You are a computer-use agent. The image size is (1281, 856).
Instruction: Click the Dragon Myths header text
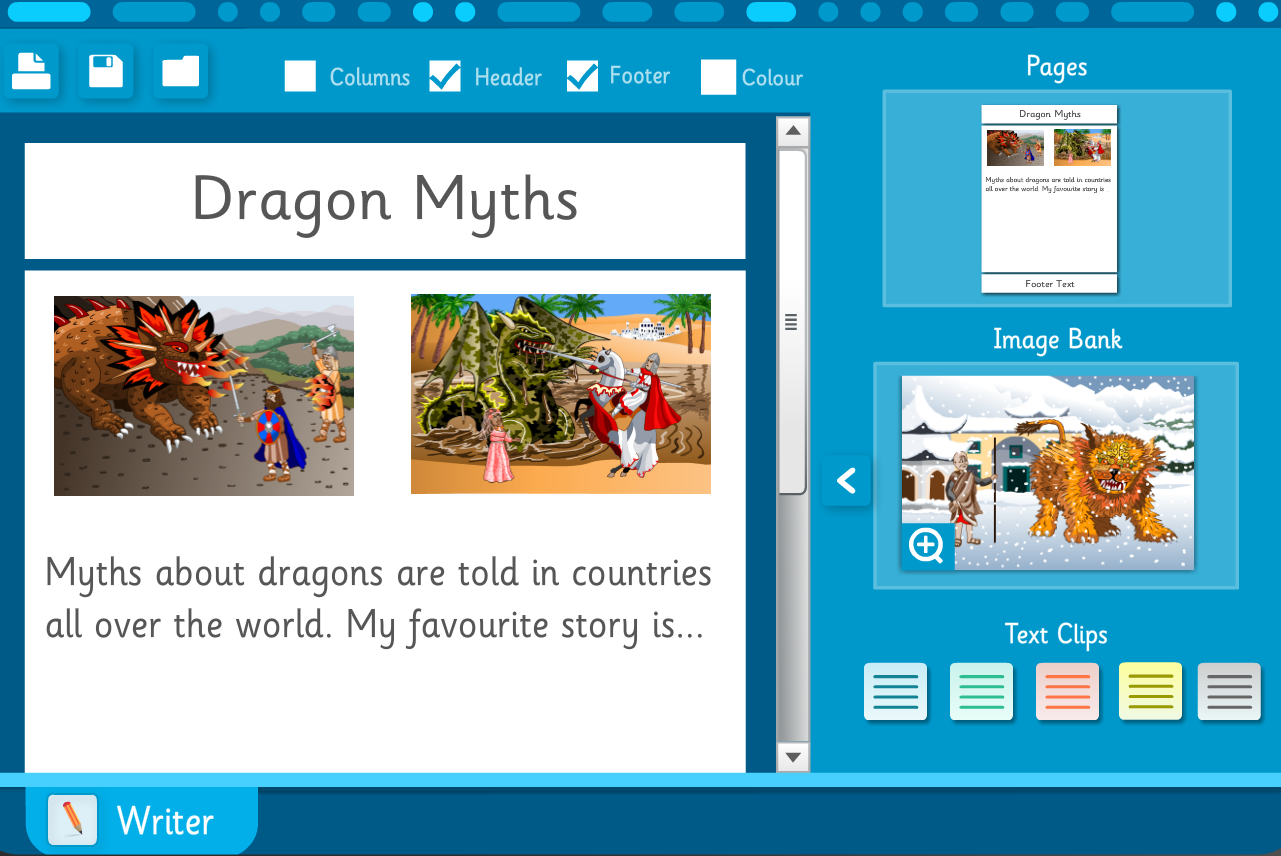tap(385, 200)
